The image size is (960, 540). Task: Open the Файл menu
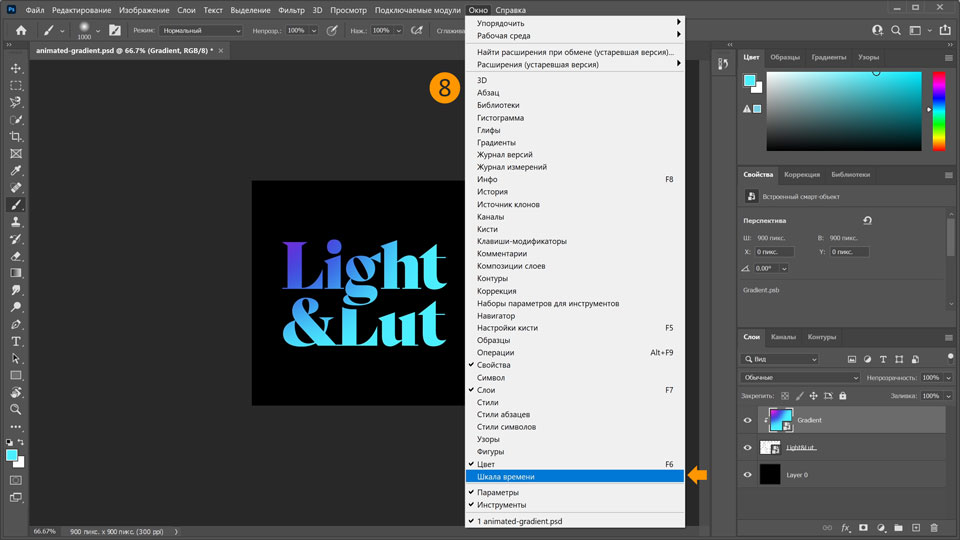34,10
